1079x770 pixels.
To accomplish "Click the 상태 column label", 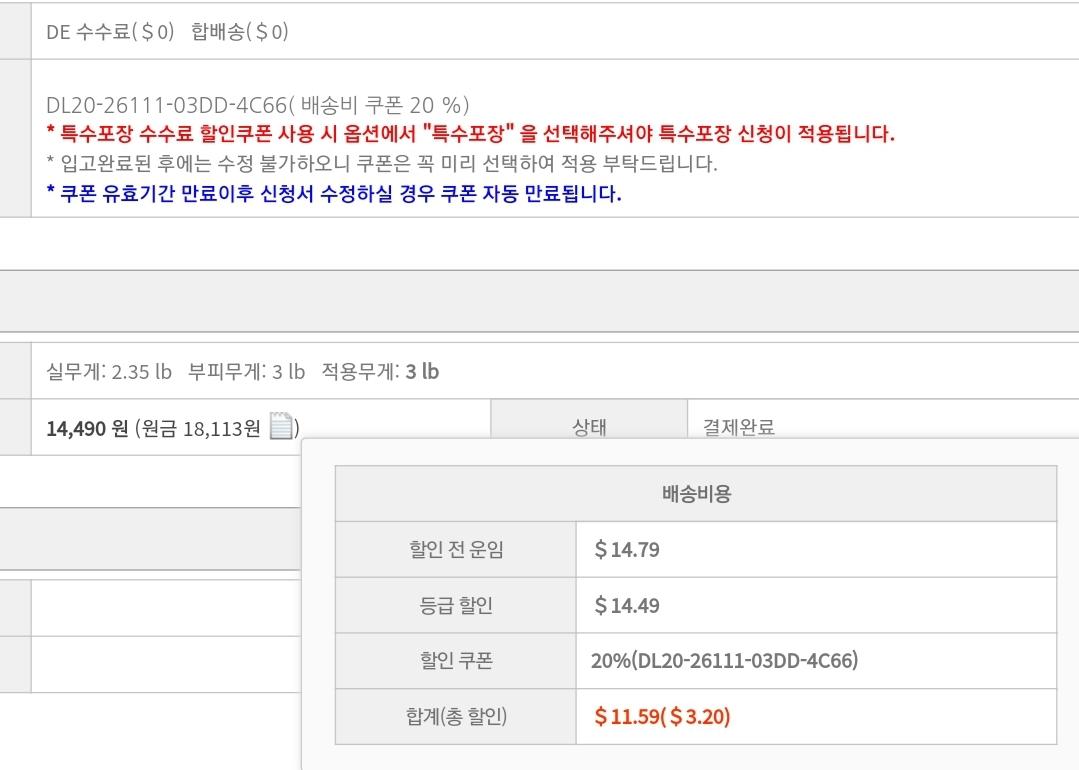I will point(589,429).
